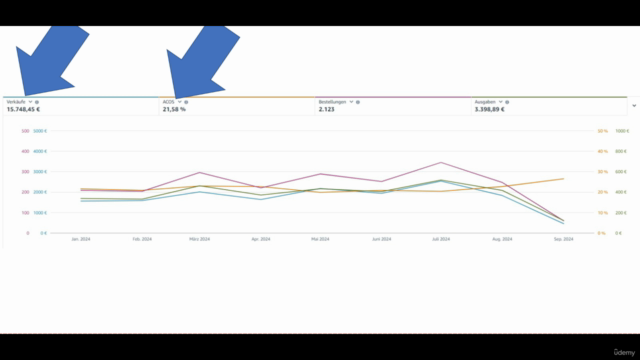Click info icon next to Ausgaben

coord(507,102)
